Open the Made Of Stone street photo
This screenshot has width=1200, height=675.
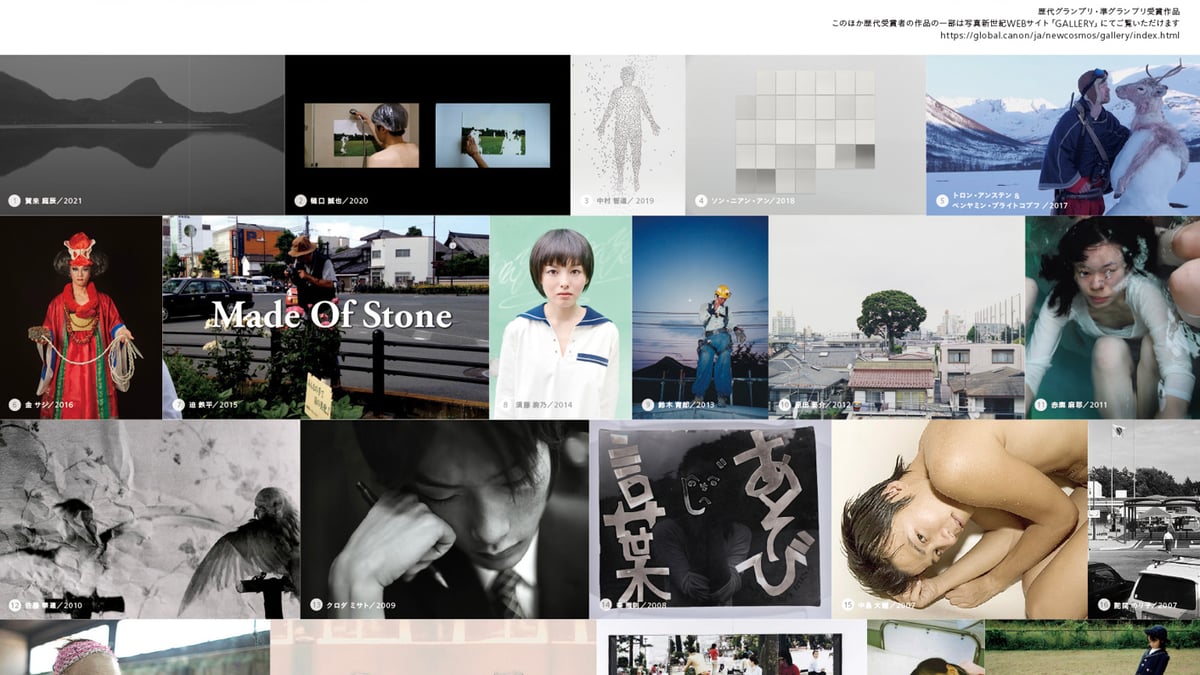[x=326, y=317]
